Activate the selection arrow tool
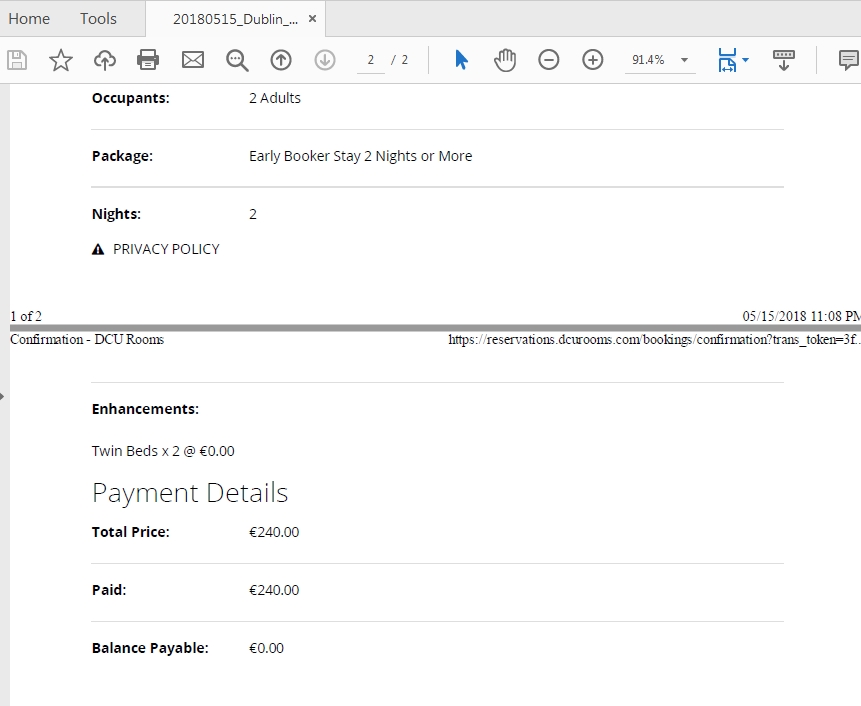861x706 pixels. 462,60
